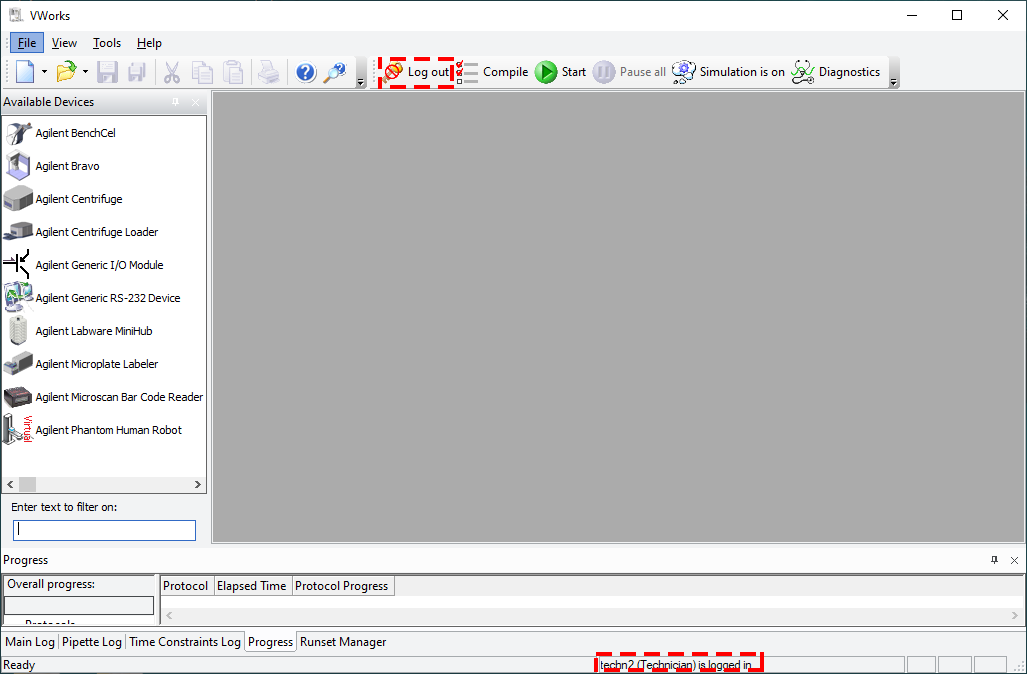1031x674 pixels.
Task: Click the Elapsed Time column header
Action: pyautogui.click(x=253, y=586)
